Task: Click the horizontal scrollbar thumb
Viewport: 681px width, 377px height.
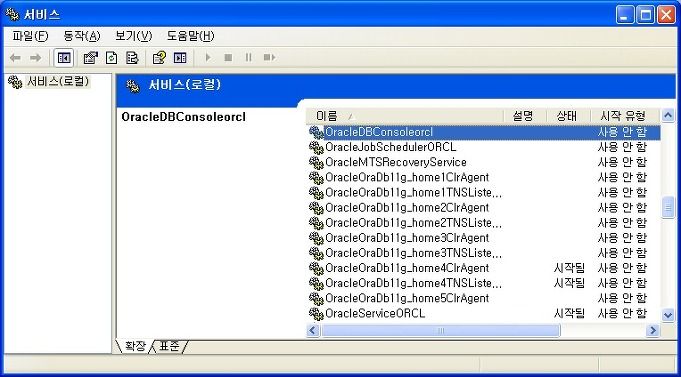Action: [440, 331]
